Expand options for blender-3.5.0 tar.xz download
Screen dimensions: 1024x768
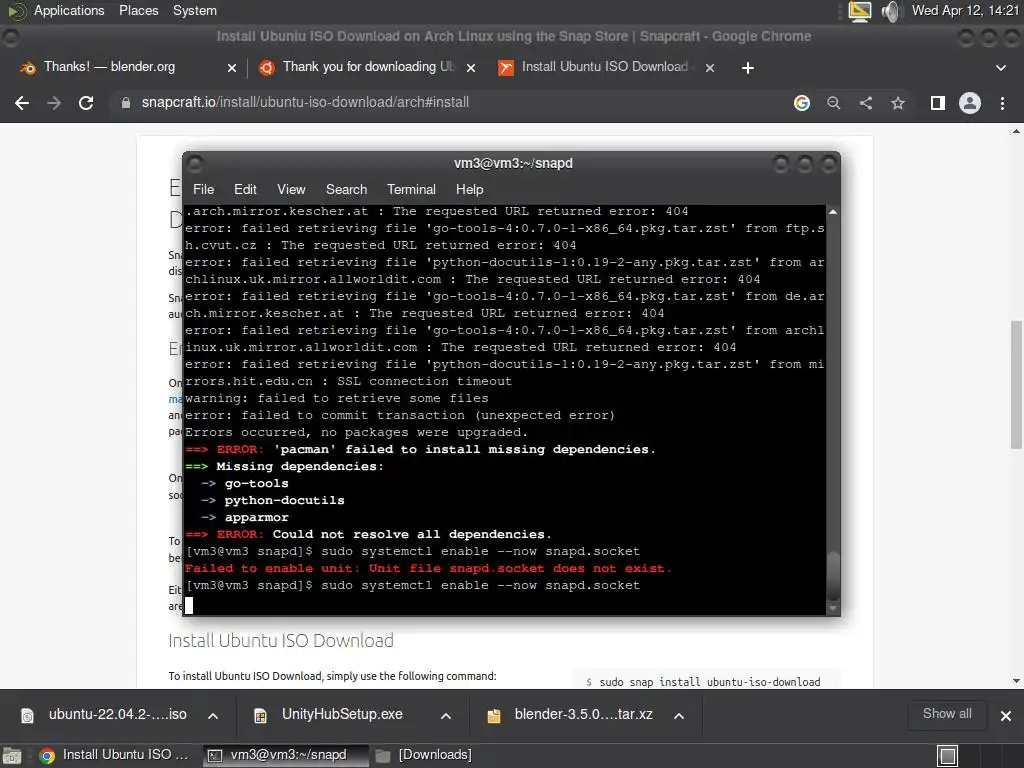(x=679, y=716)
